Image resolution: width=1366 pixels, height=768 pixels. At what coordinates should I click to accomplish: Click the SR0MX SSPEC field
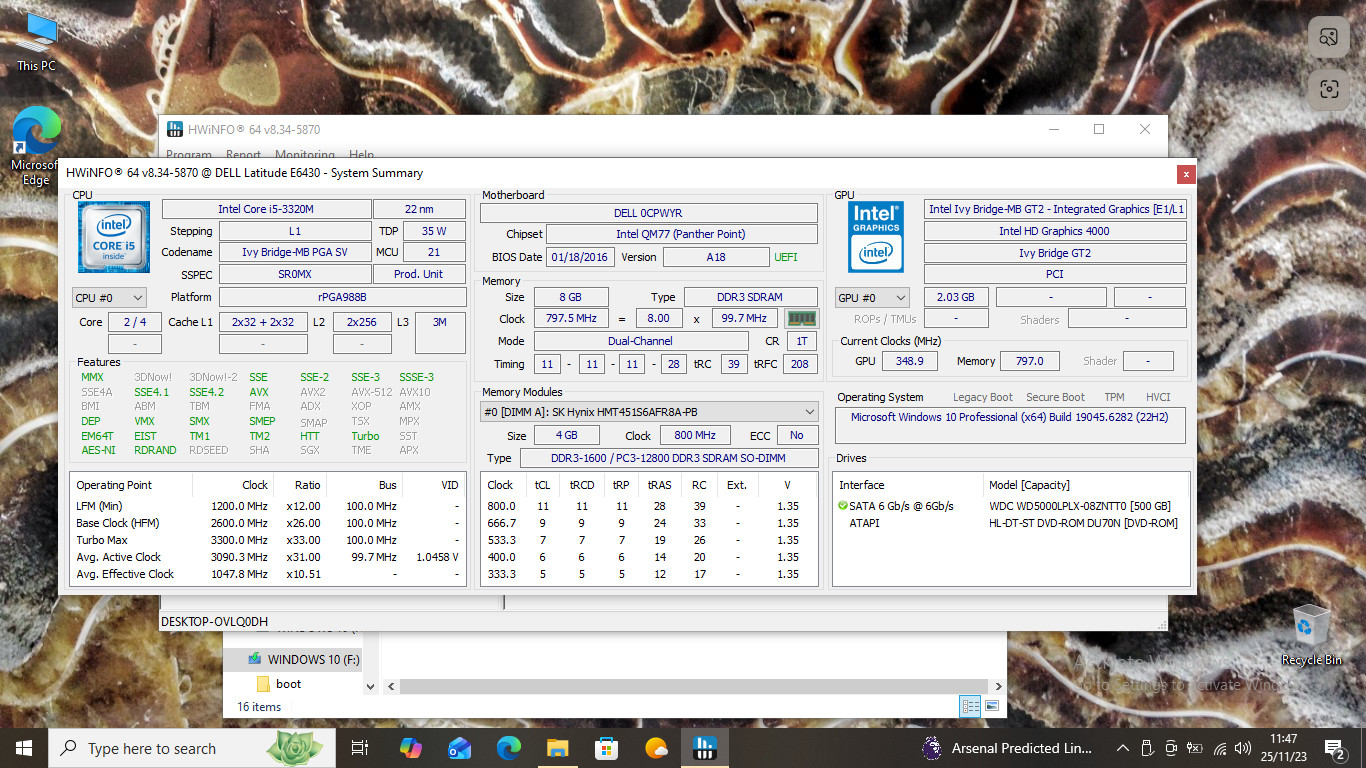(294, 274)
